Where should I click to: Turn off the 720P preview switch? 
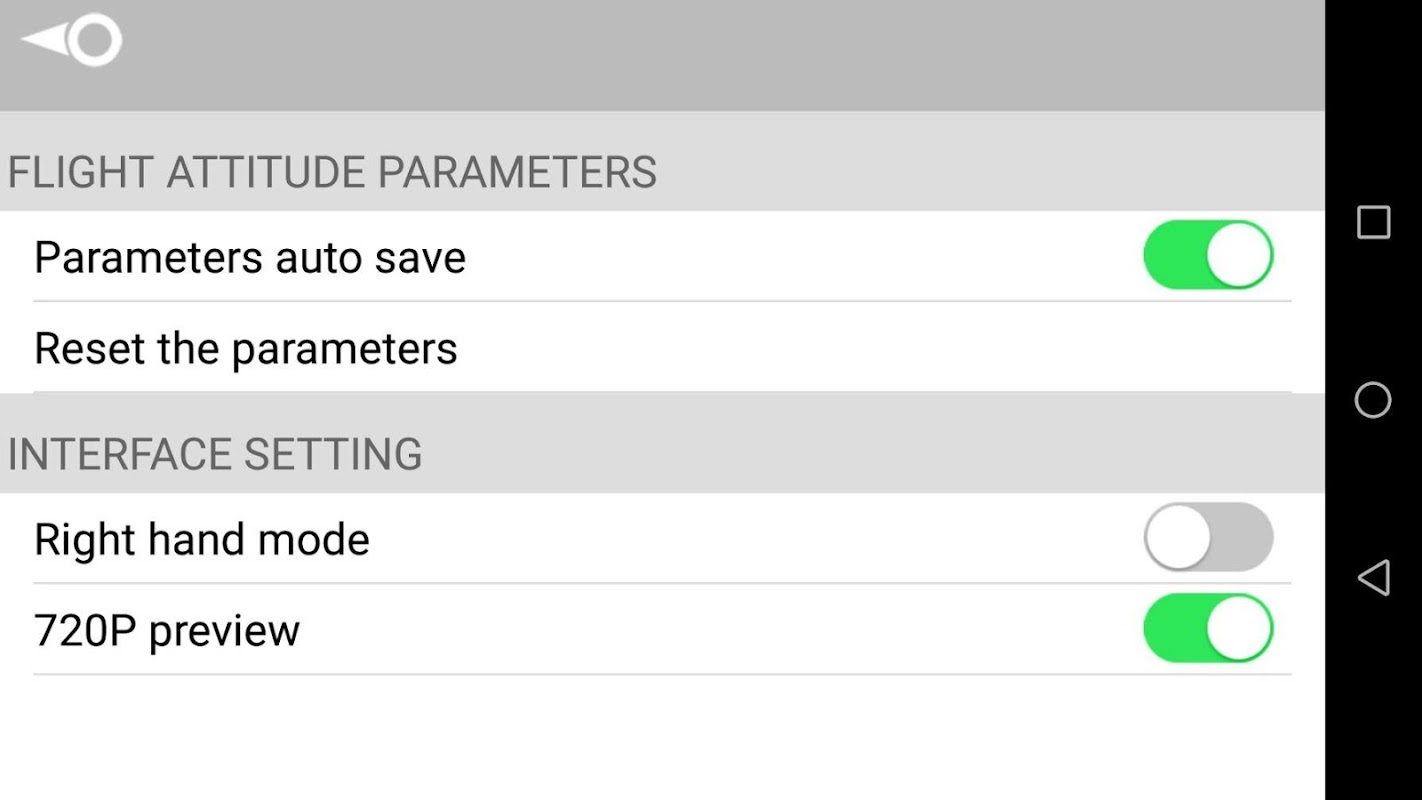pos(1208,629)
